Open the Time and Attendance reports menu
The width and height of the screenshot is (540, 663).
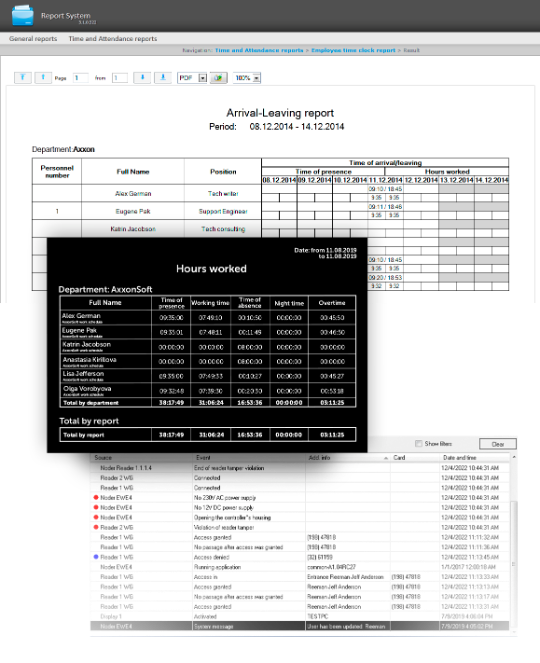pyautogui.click(x=113, y=38)
